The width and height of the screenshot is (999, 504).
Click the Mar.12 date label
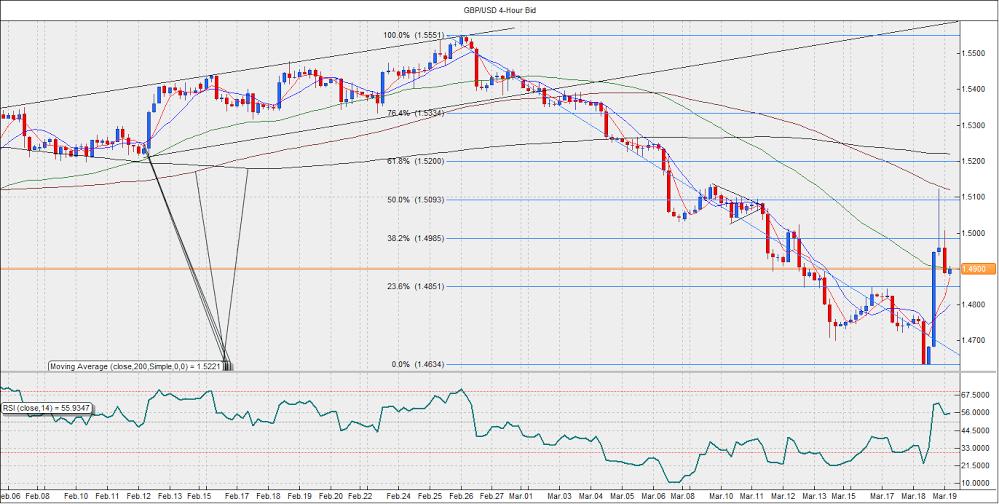pyautogui.click(x=784, y=495)
